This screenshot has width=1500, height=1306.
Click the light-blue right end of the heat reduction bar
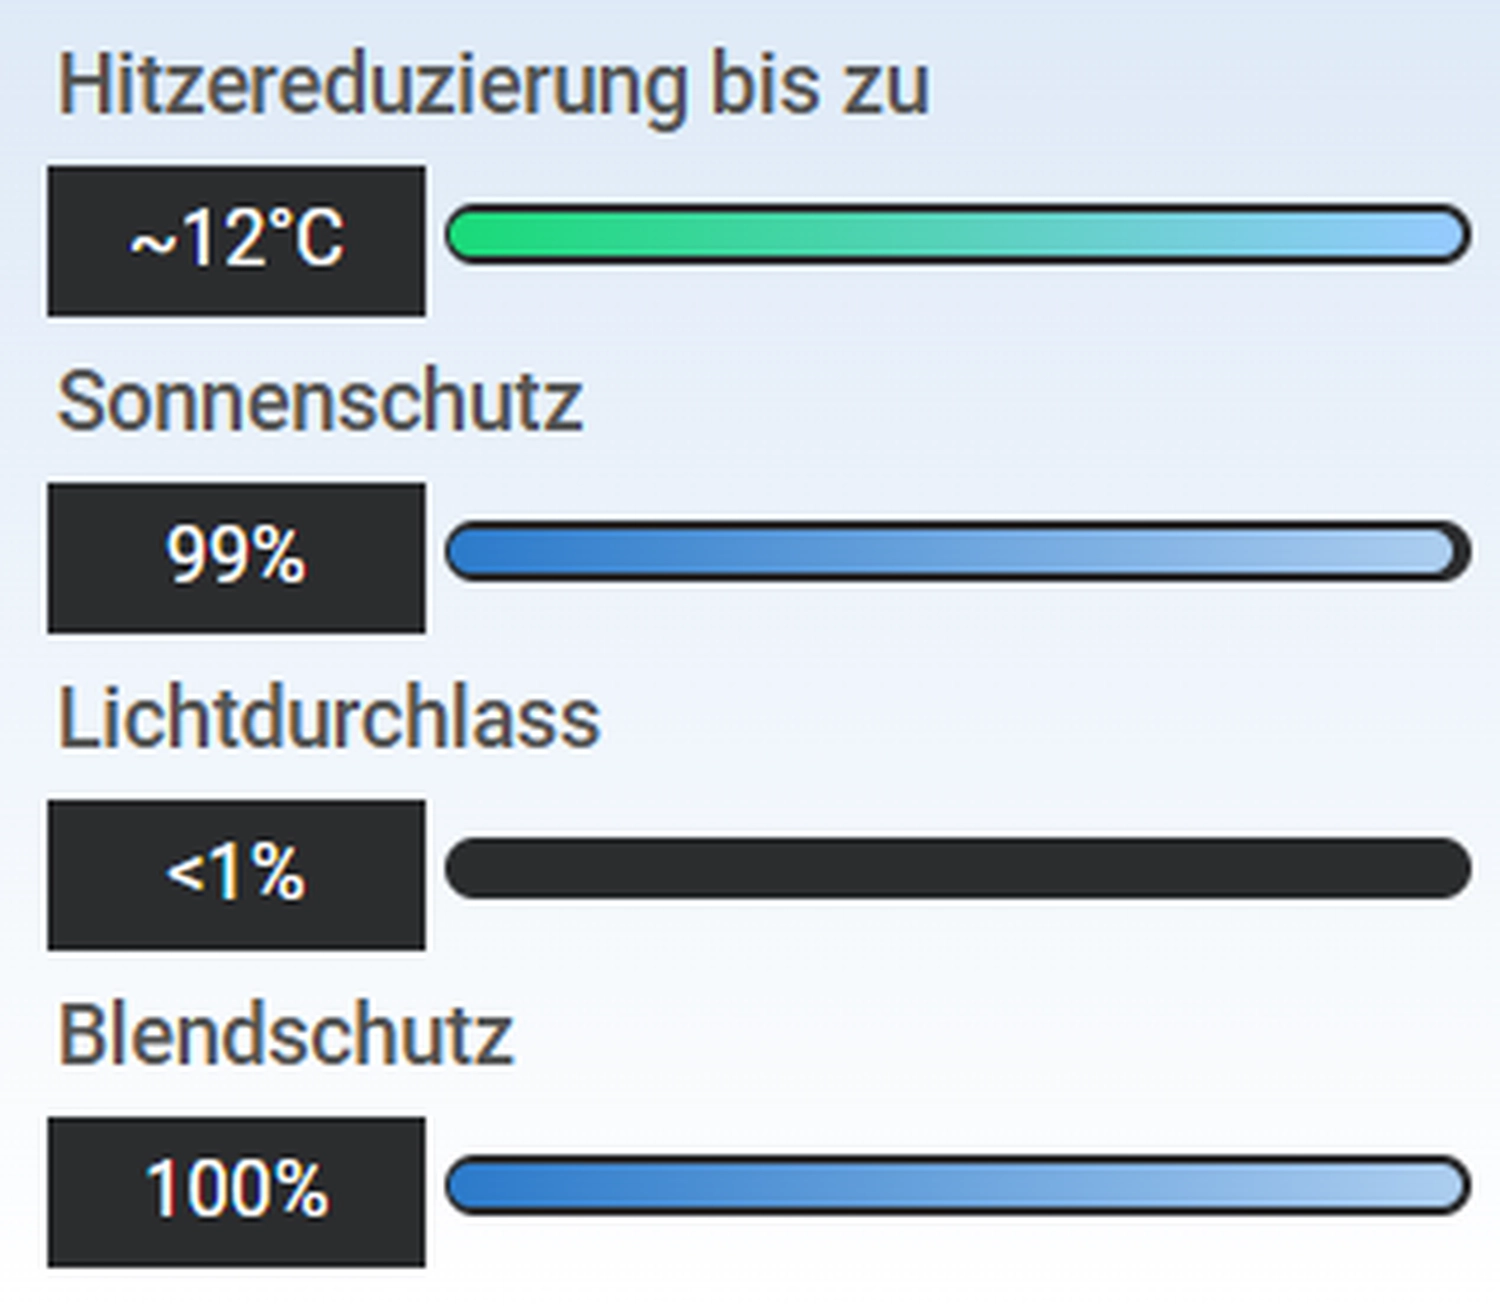pos(1445,235)
